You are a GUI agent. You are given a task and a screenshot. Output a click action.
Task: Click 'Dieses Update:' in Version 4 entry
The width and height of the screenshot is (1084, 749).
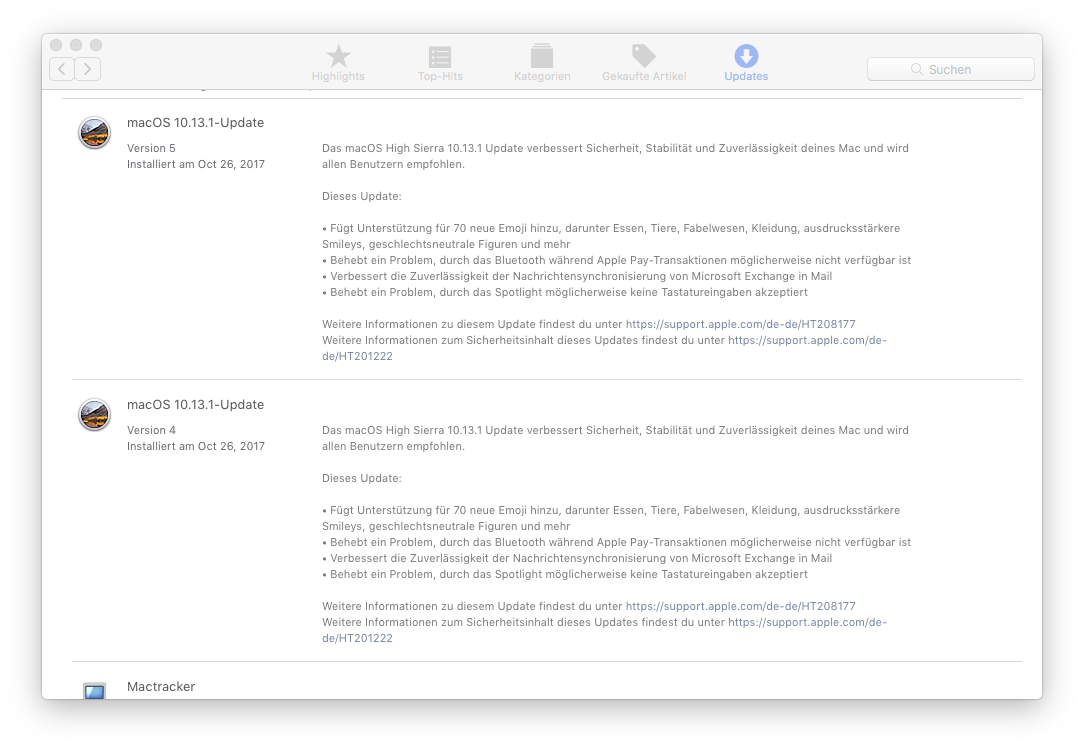tap(362, 479)
